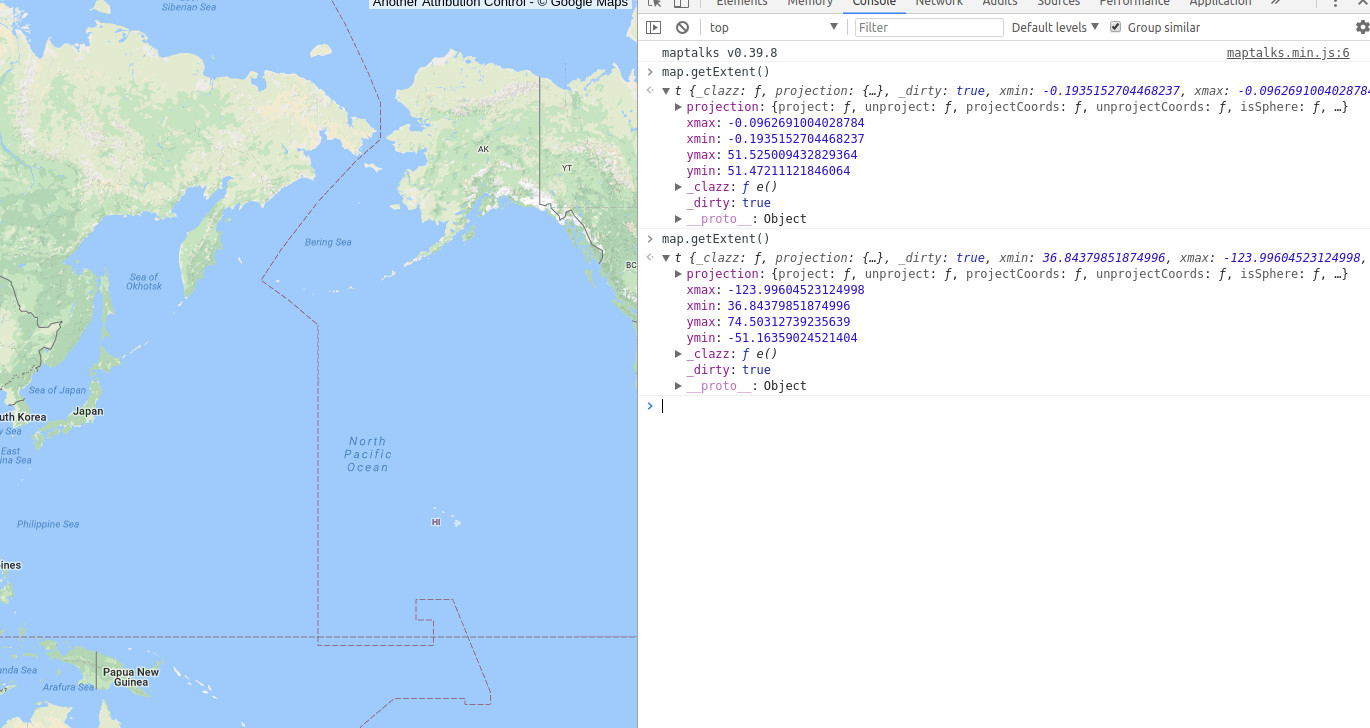Open DevTools settings gear

click(1363, 27)
